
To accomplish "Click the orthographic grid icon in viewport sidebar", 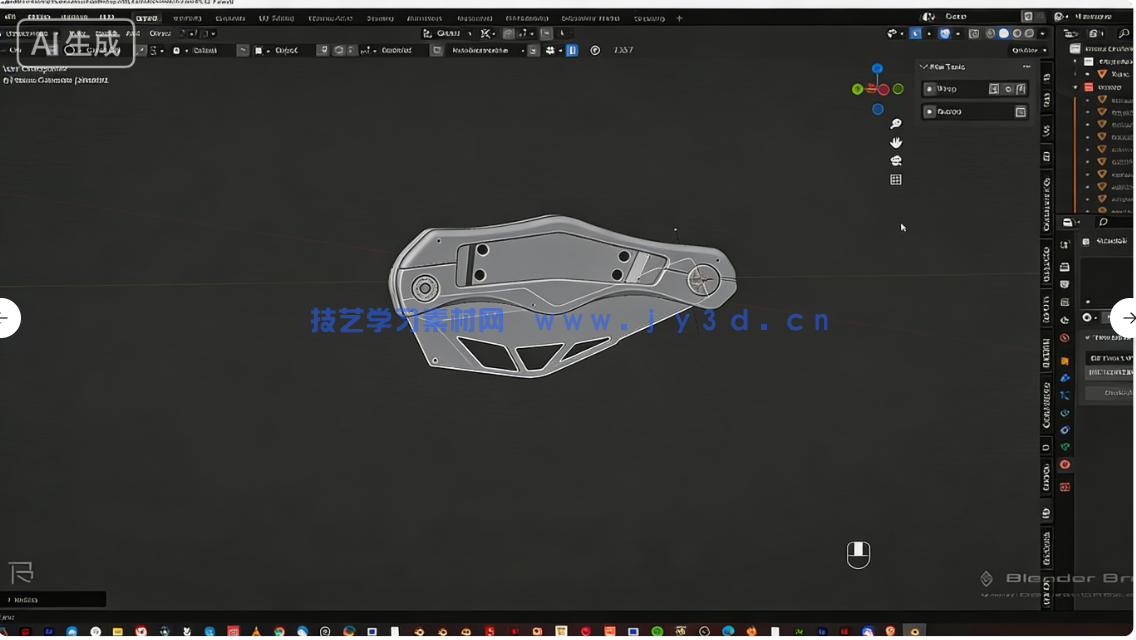I will point(896,179).
